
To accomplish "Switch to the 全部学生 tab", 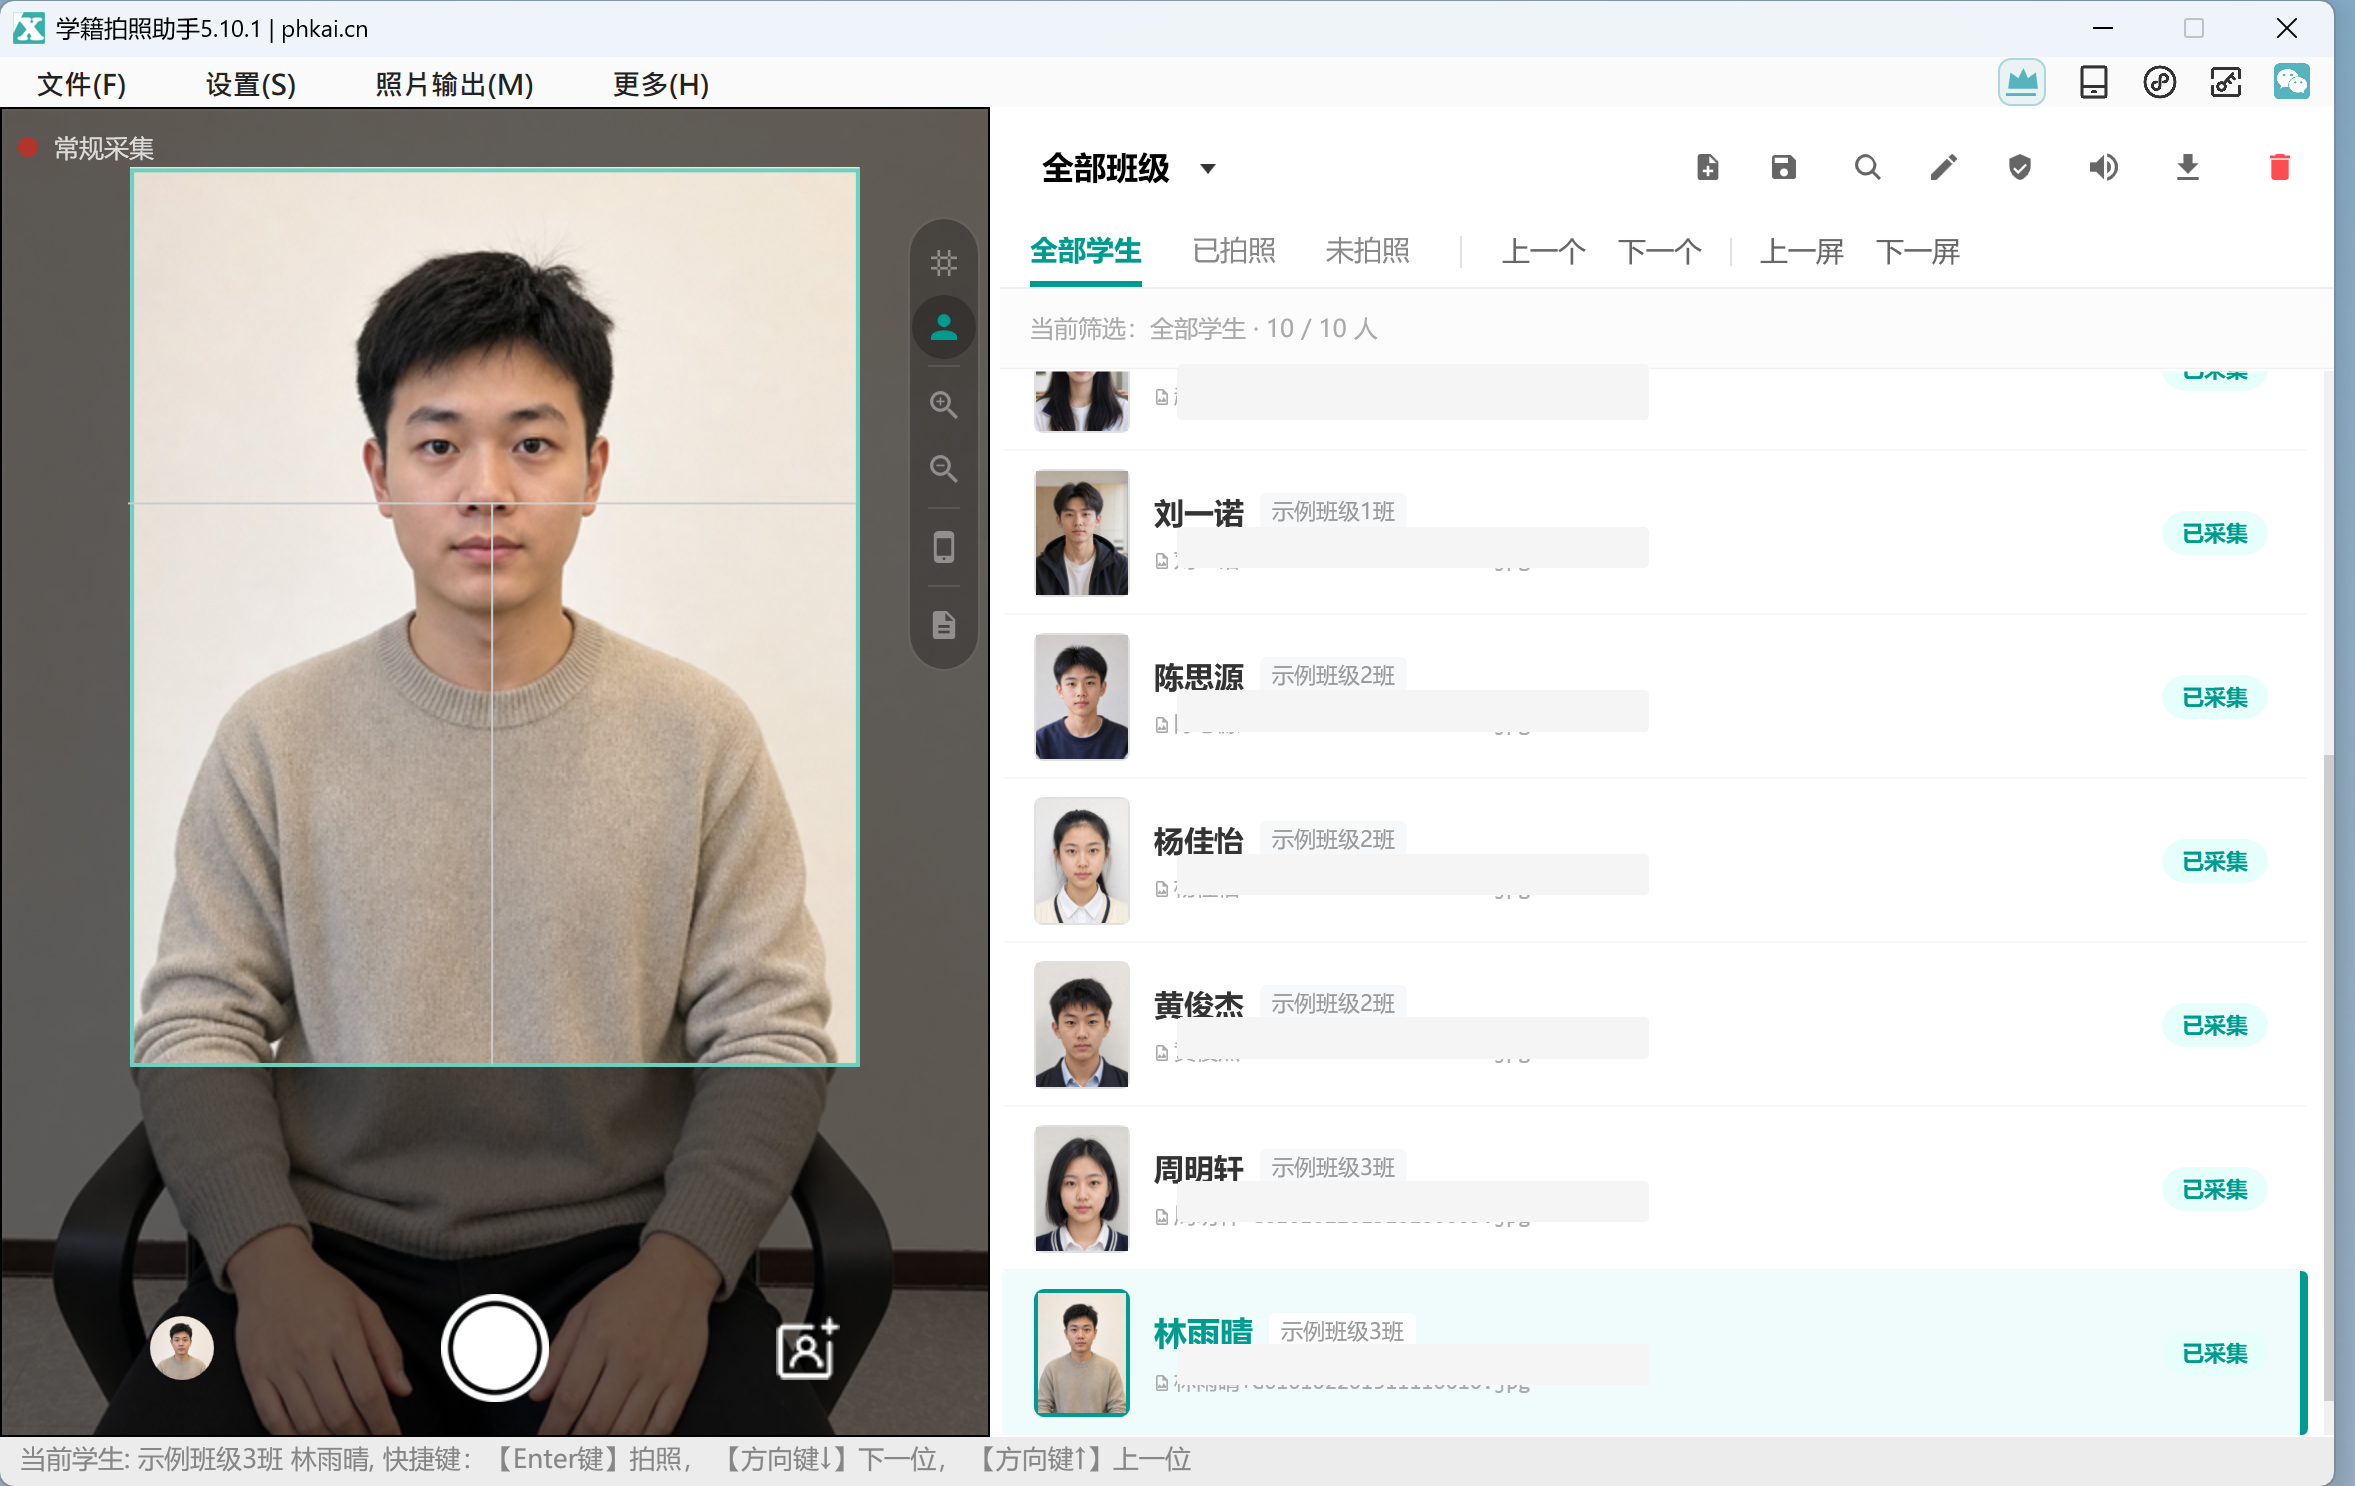I will pos(1086,250).
